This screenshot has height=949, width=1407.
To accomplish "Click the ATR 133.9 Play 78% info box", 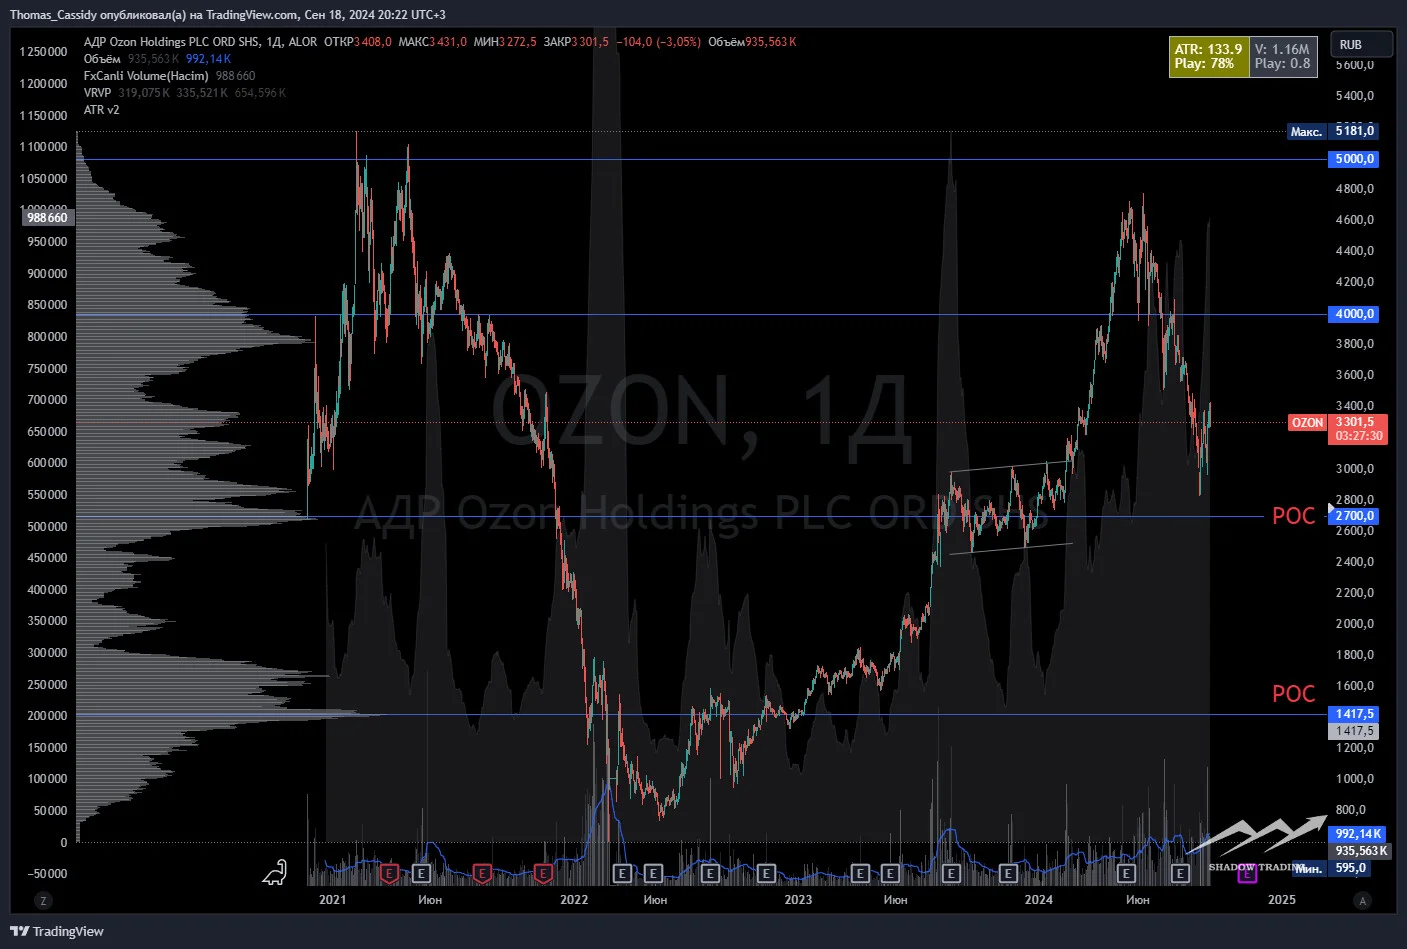I will pos(1209,56).
